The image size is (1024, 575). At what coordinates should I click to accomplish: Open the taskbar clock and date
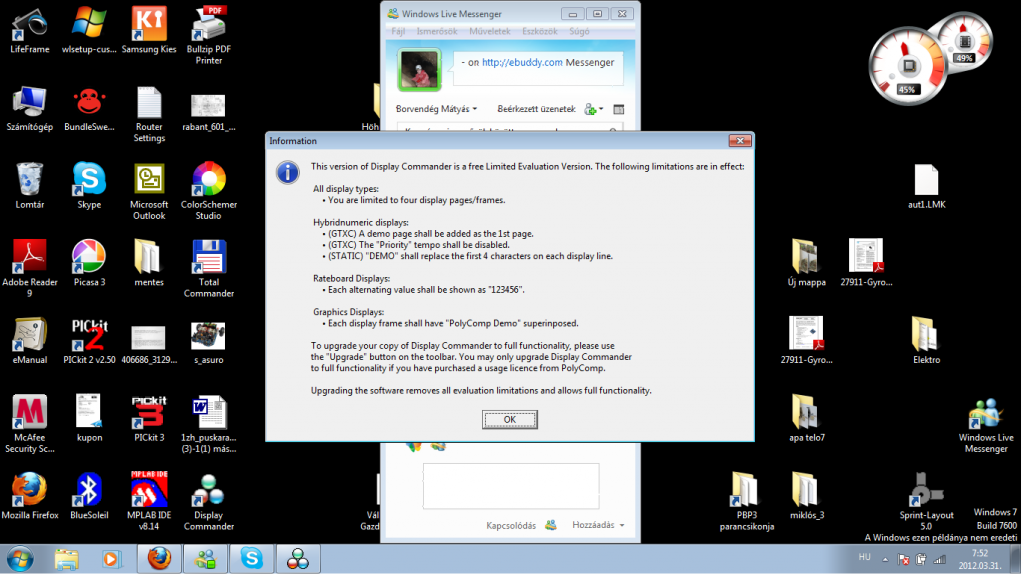979,559
